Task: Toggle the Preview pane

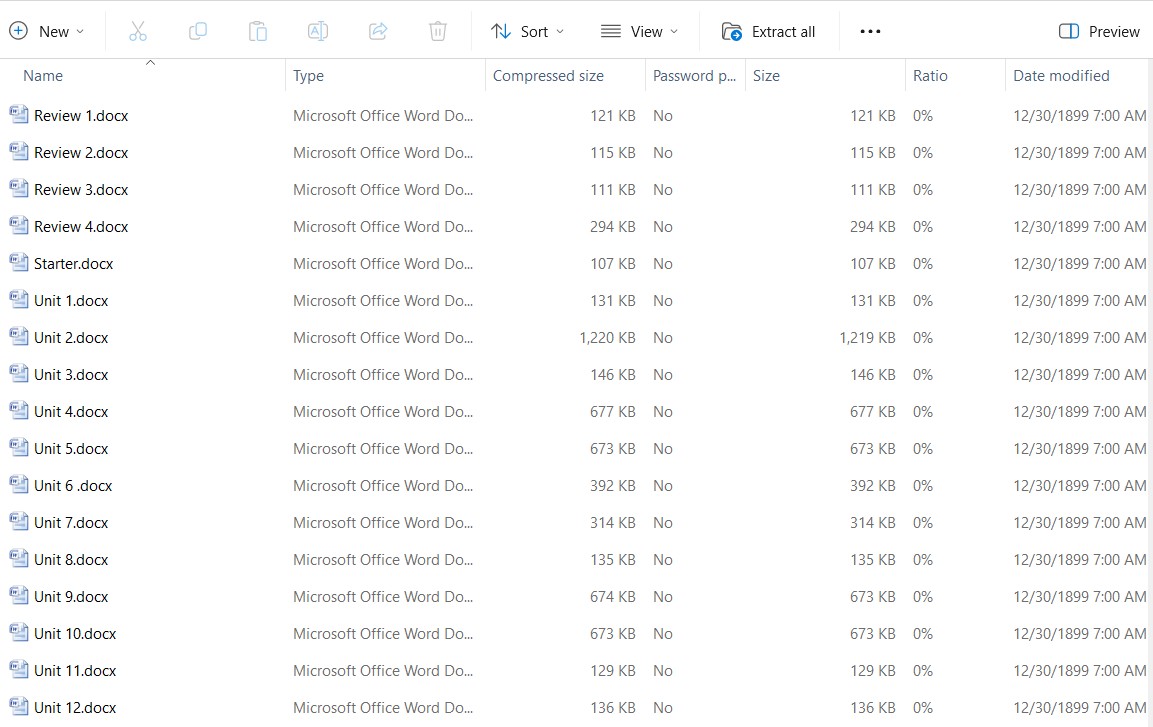Action: [x=1099, y=32]
